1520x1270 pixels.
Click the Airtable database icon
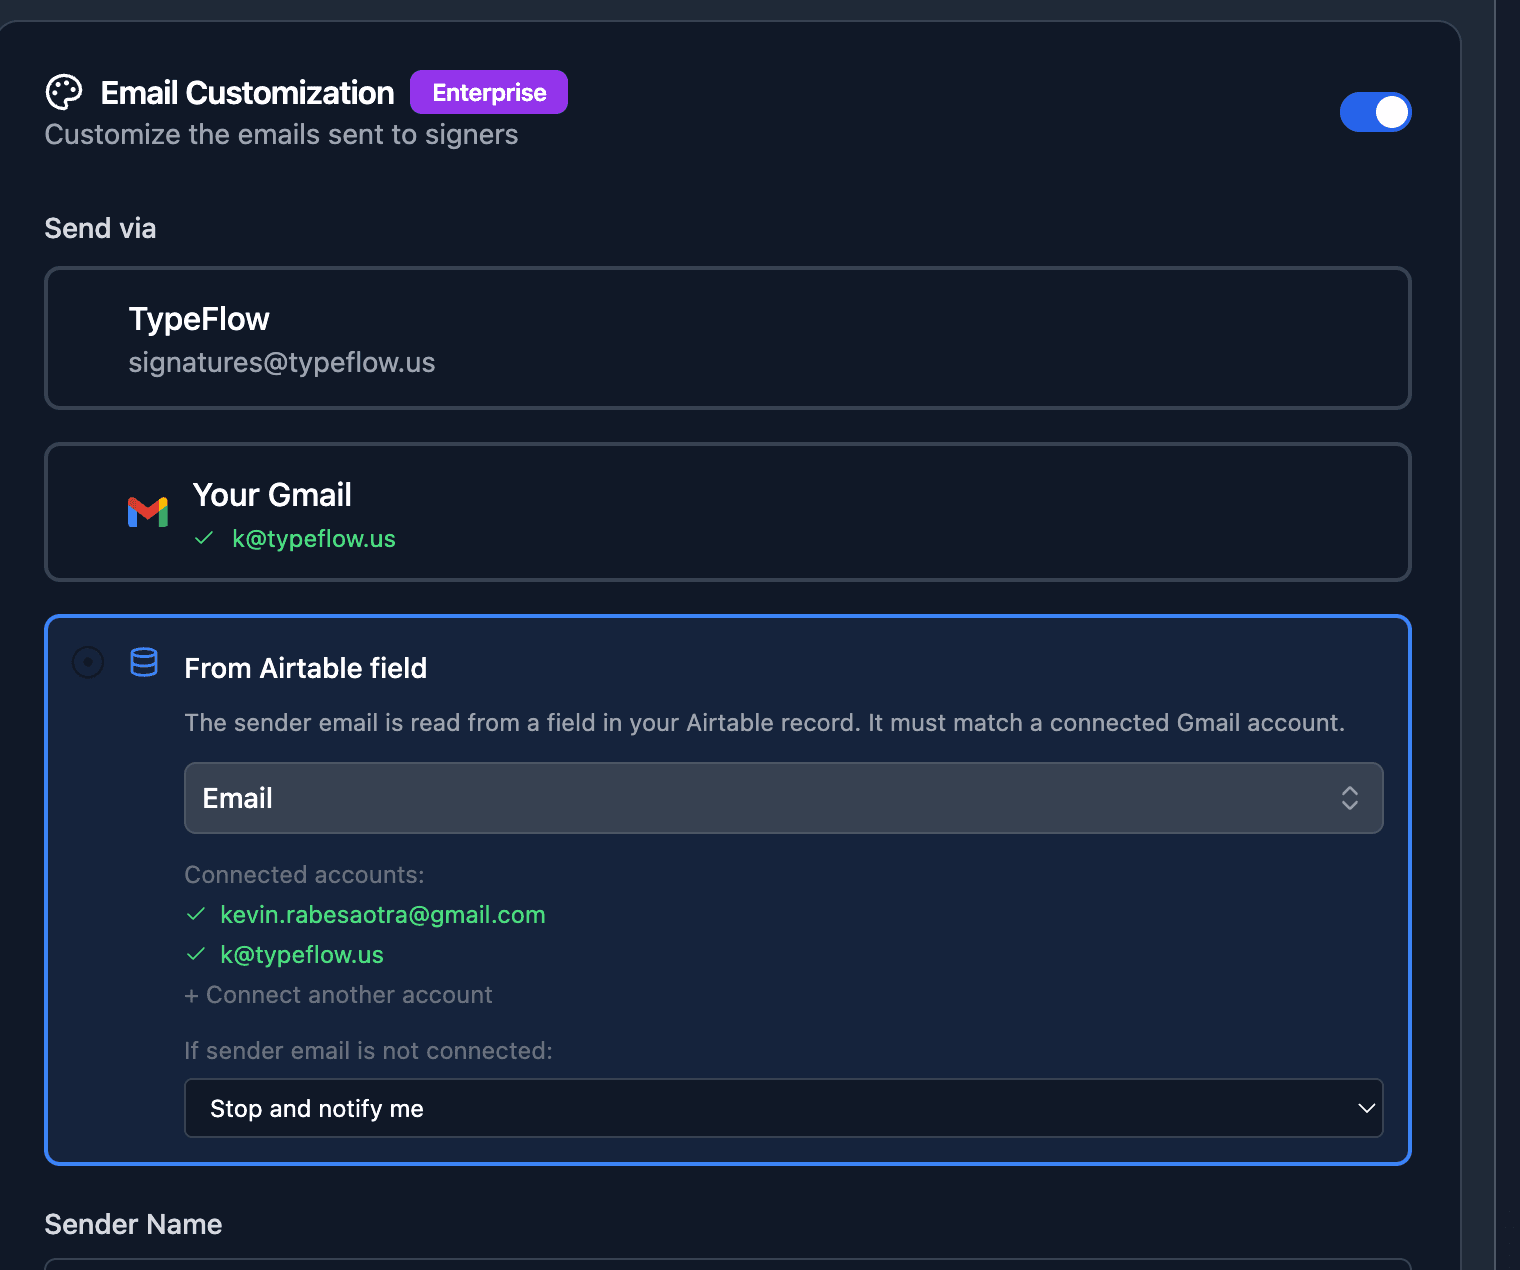(x=144, y=662)
